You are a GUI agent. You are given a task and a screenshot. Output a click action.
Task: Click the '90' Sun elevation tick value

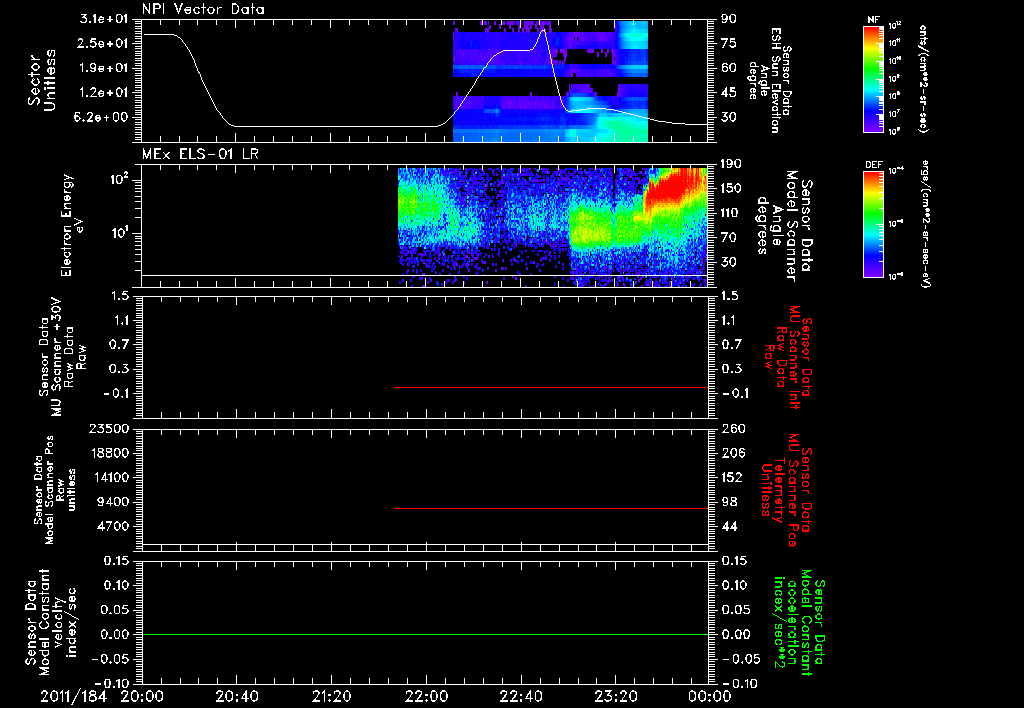729,19
